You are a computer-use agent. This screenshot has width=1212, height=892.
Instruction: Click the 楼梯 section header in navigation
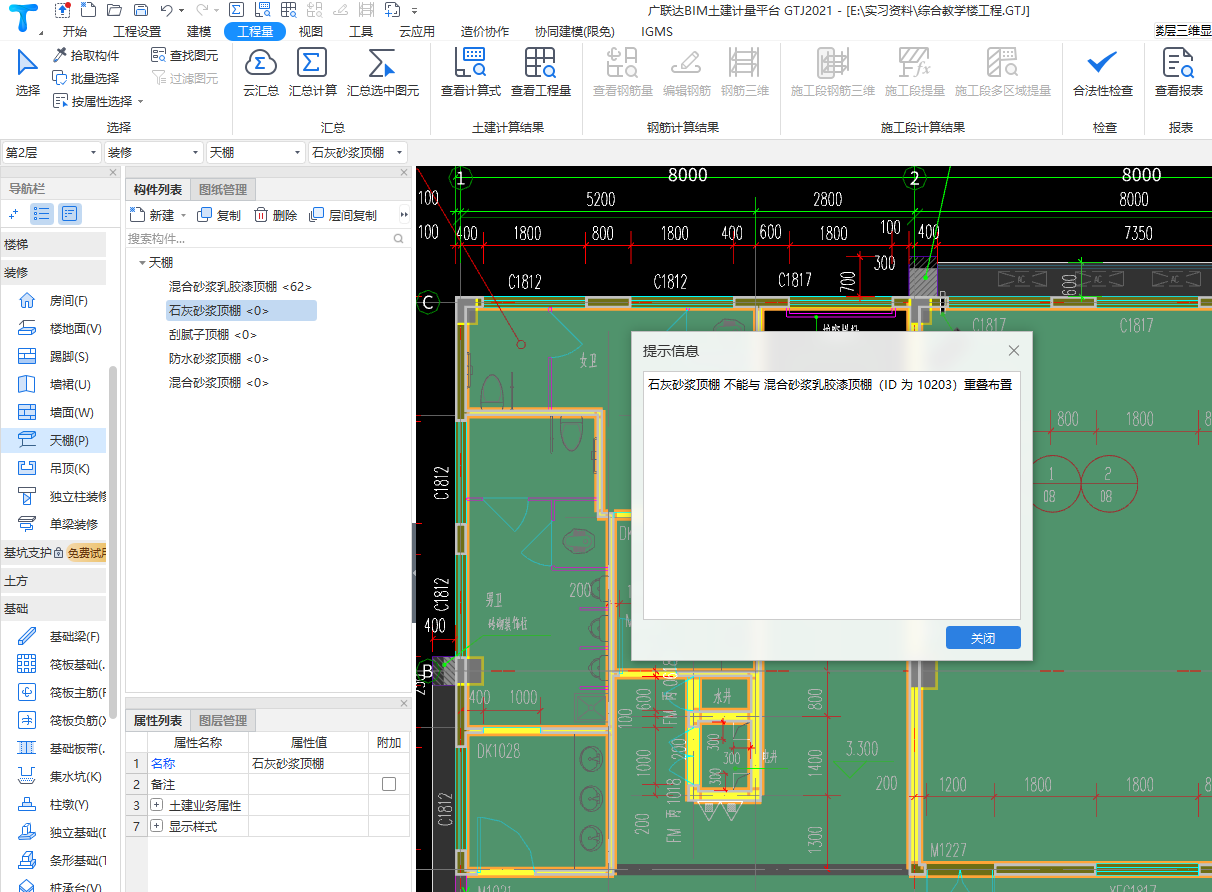tap(53, 244)
